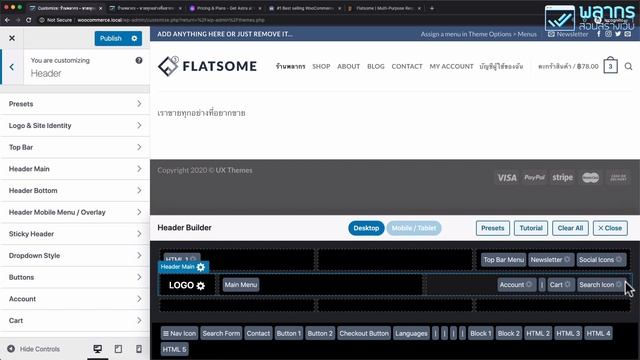Select the Button 1 element

(289, 333)
